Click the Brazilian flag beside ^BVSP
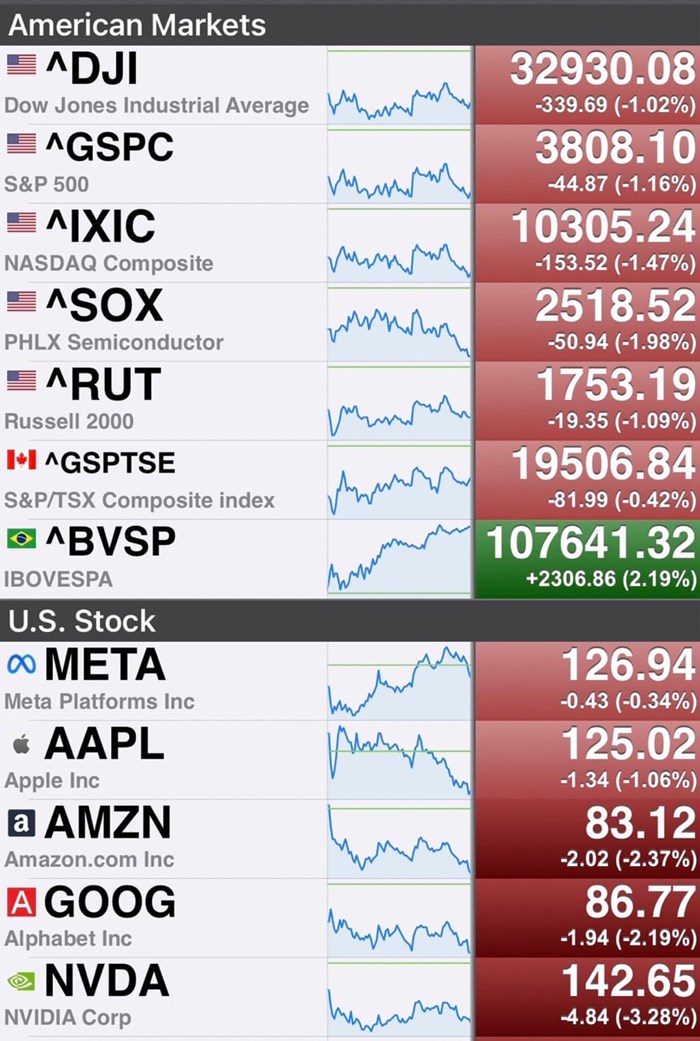This screenshot has height=1041, width=700. click(x=21, y=539)
